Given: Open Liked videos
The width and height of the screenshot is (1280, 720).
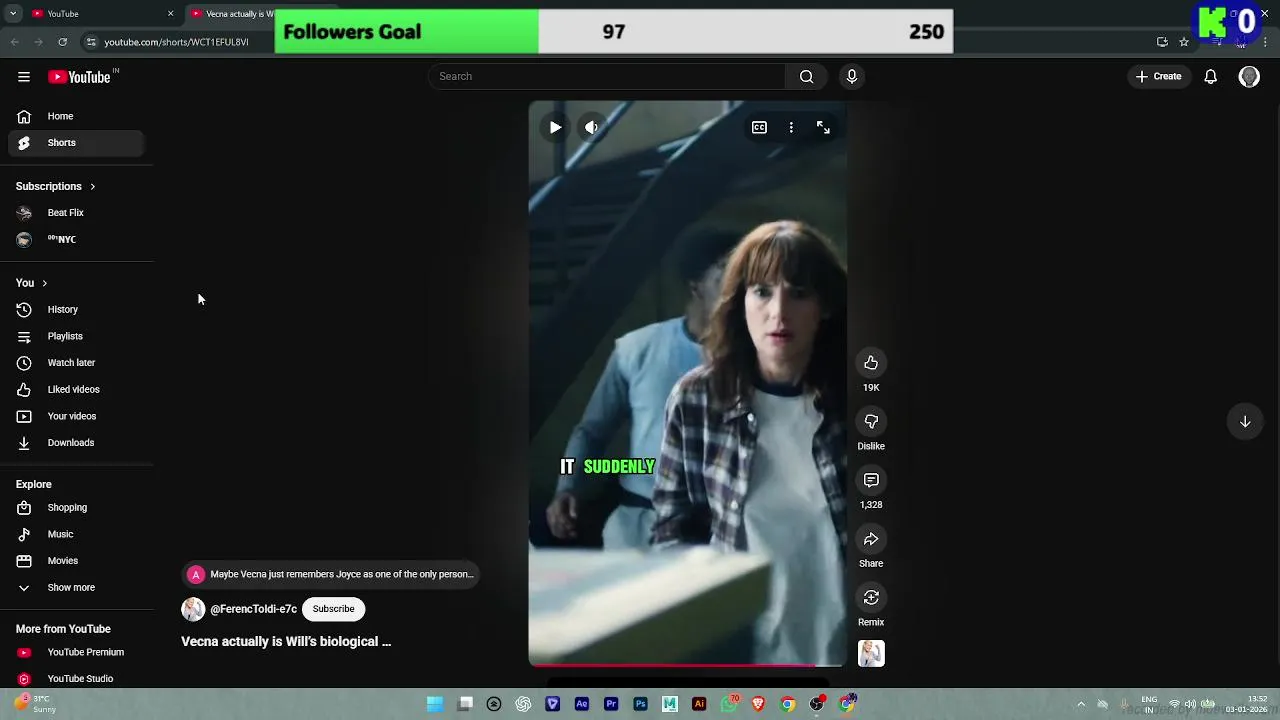Looking at the screenshot, I should 76,389.
